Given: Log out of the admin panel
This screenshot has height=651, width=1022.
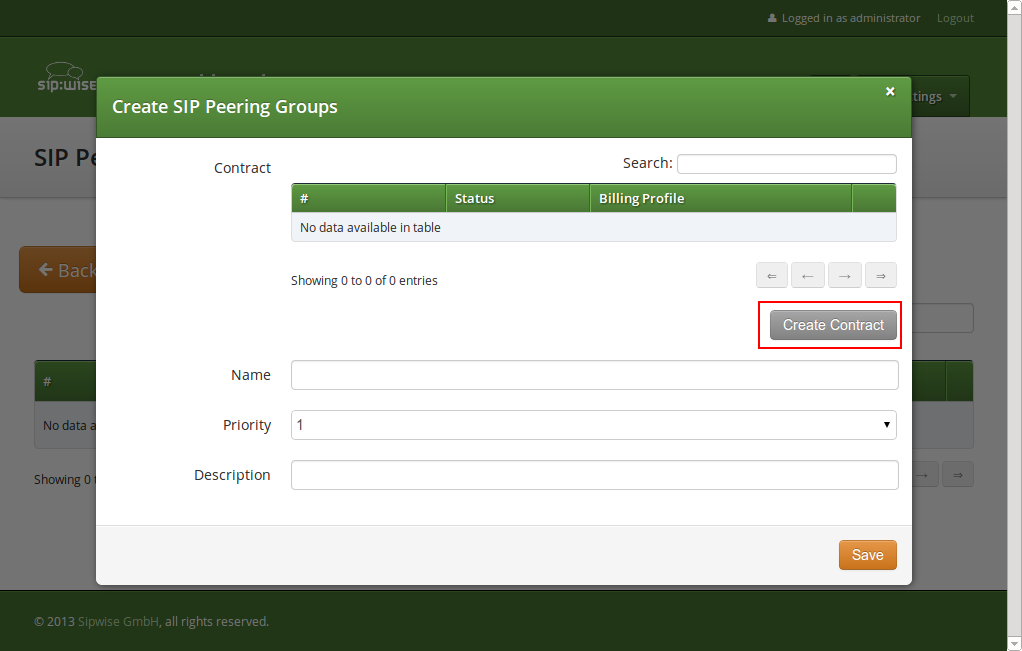Looking at the screenshot, I should [954, 17].
